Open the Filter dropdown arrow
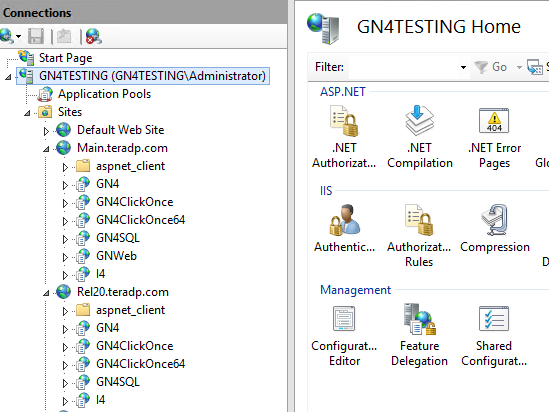 463,67
